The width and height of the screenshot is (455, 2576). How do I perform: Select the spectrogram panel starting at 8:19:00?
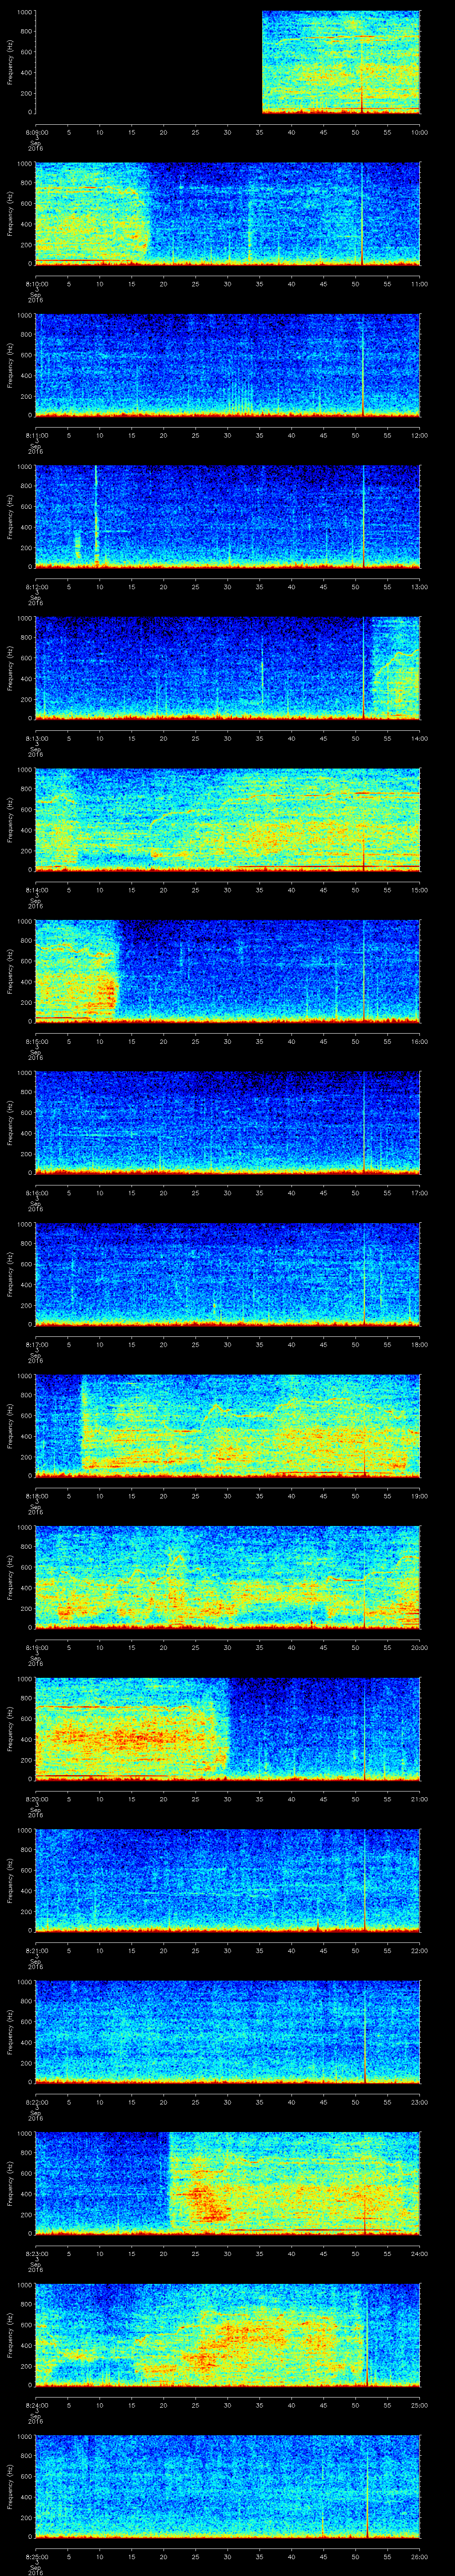click(x=228, y=1577)
